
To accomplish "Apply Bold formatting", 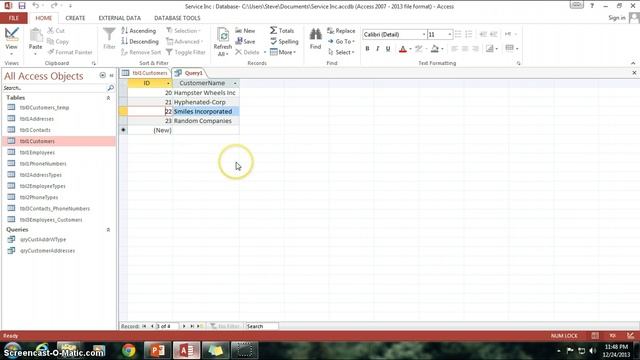I will tap(367, 49).
